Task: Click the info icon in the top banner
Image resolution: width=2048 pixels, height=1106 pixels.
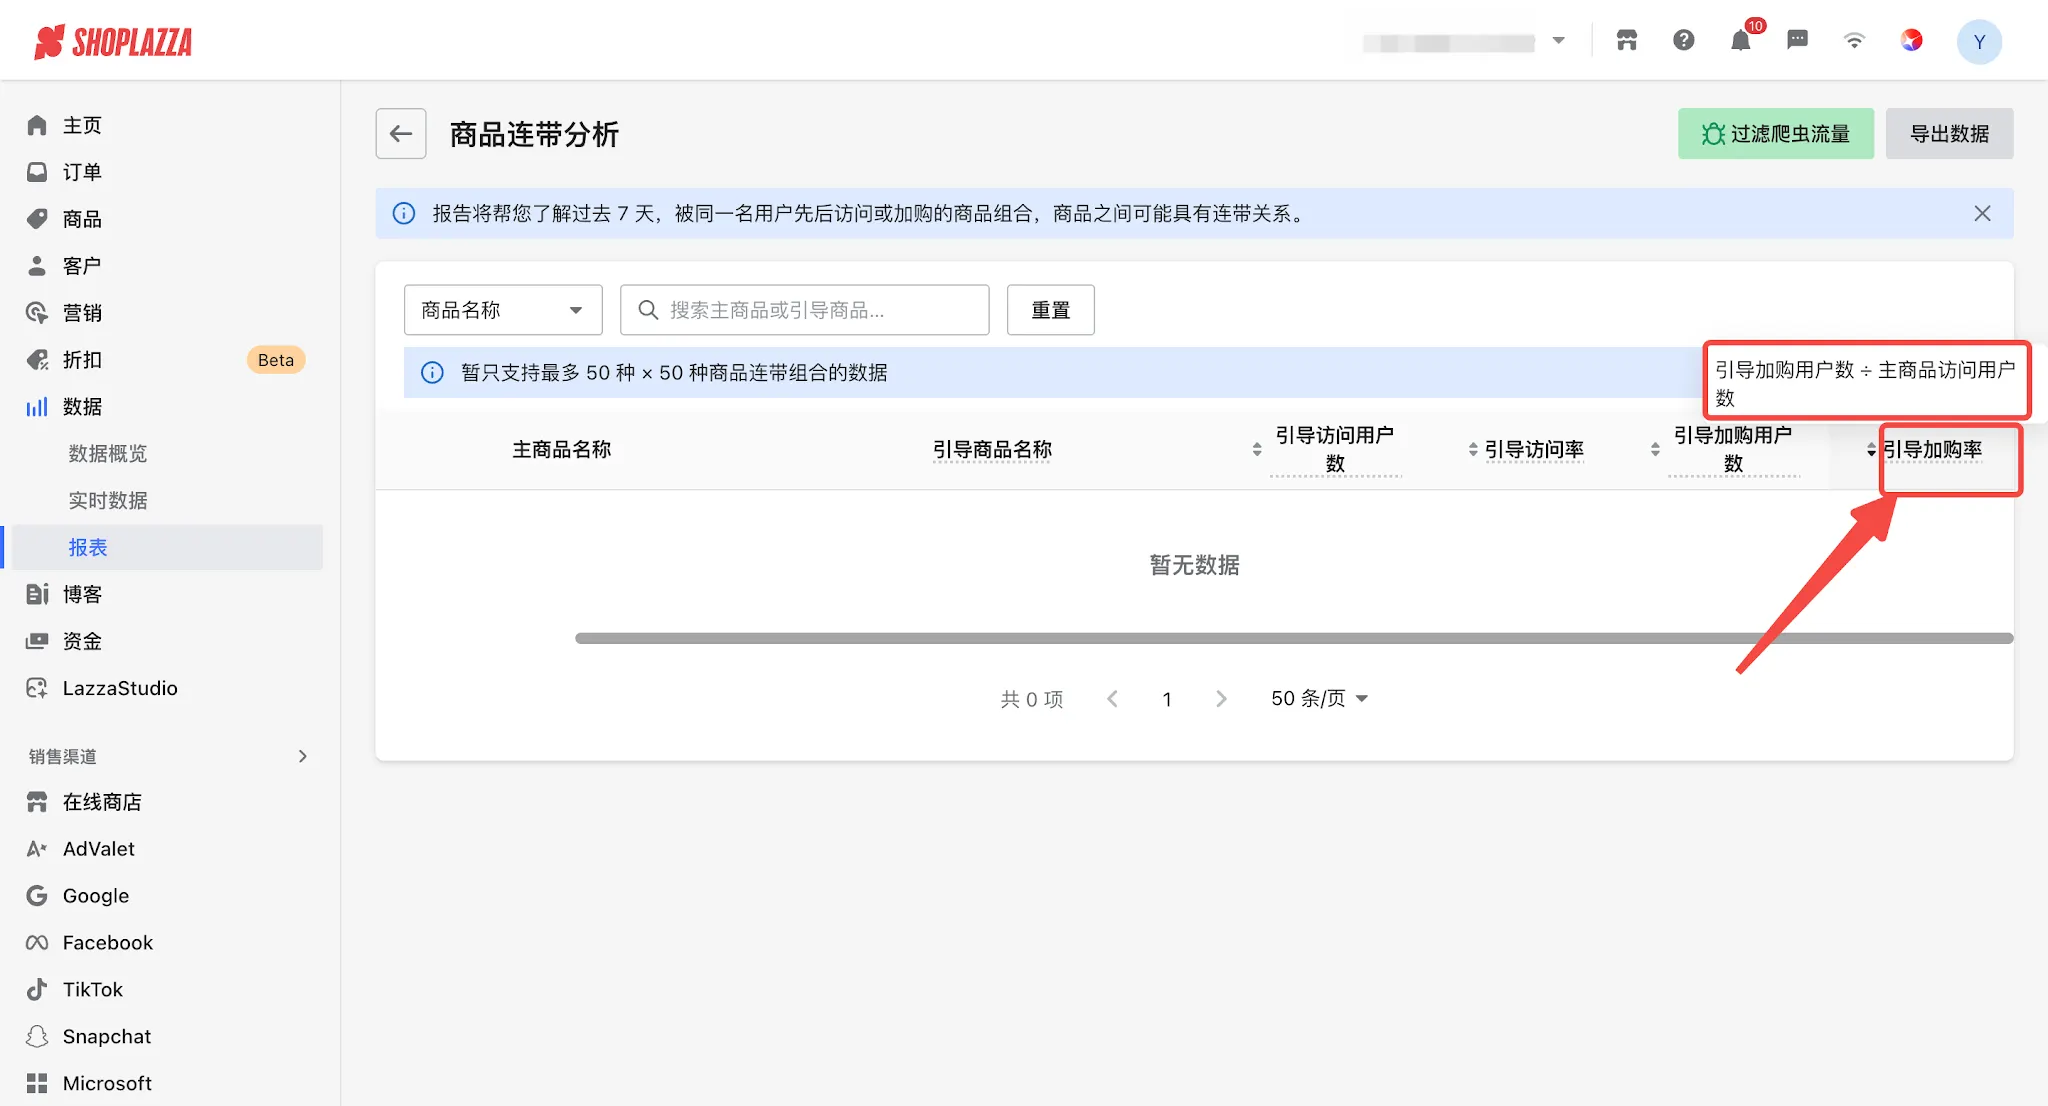Action: tap(404, 213)
